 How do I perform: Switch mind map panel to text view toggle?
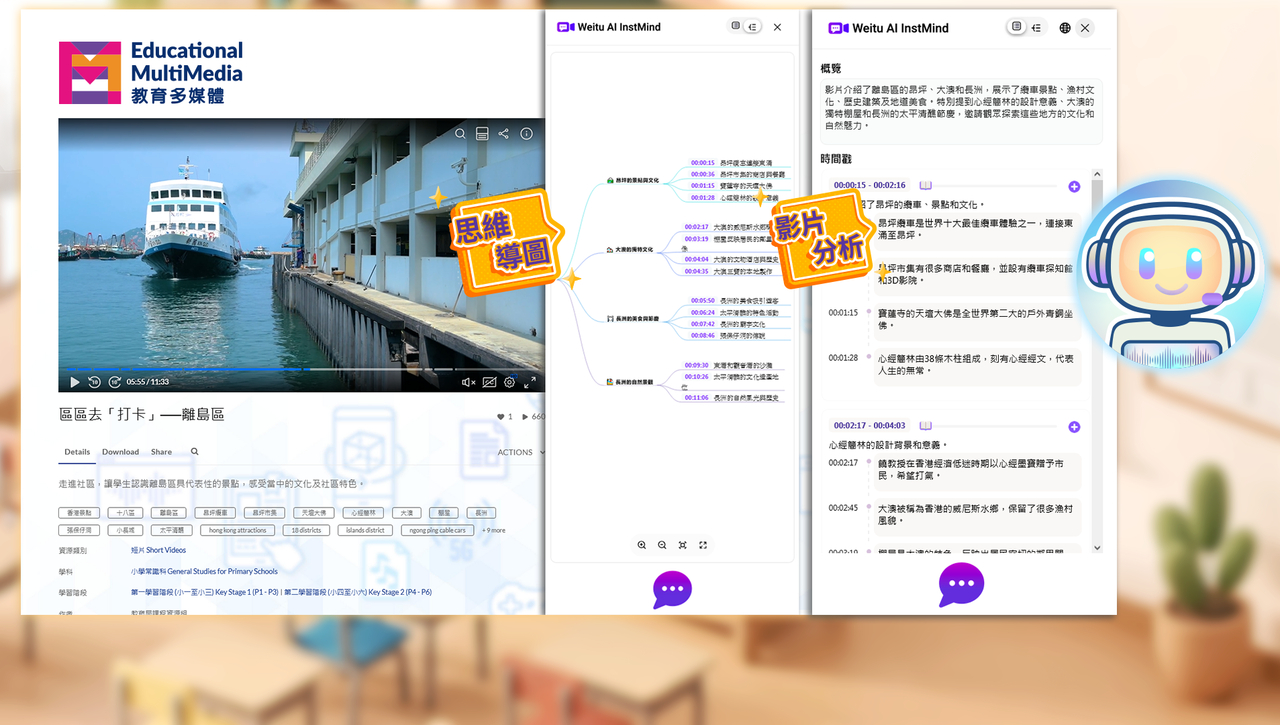(x=736, y=26)
